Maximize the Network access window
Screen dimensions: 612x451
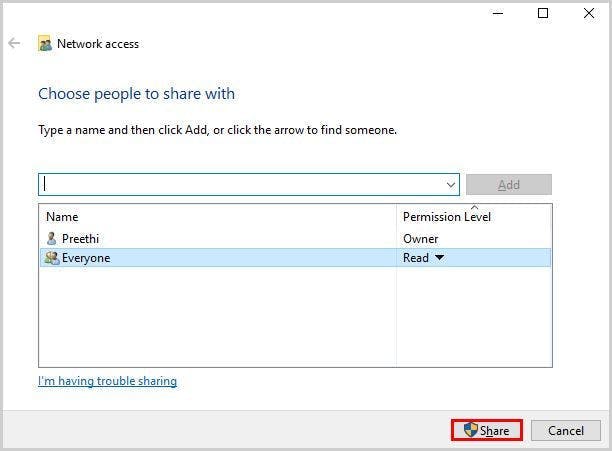tap(543, 13)
